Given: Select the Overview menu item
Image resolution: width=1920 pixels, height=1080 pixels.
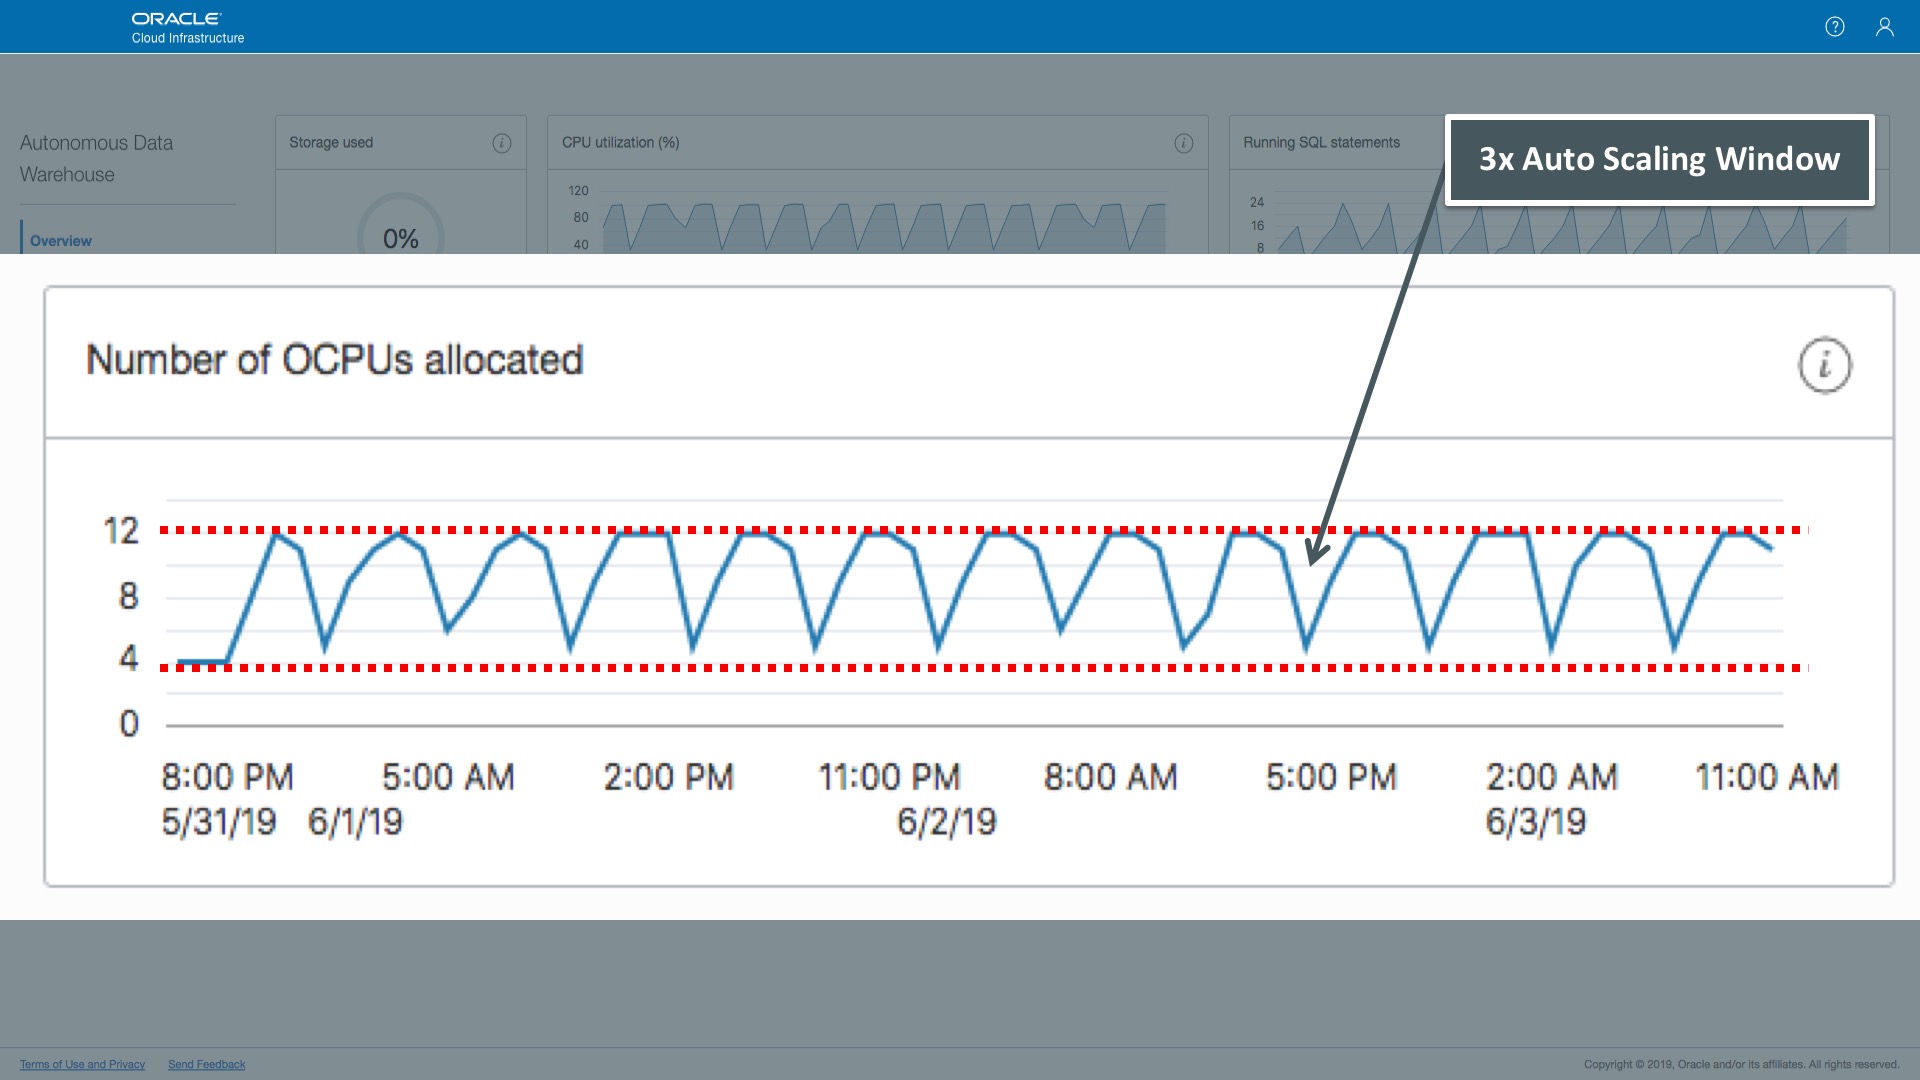Looking at the screenshot, I should [x=61, y=241].
